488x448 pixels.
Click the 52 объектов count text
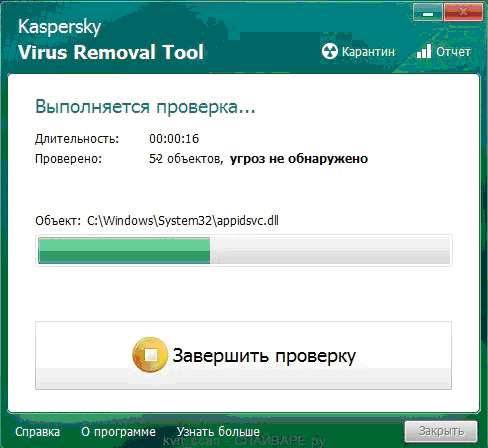click(x=186, y=159)
